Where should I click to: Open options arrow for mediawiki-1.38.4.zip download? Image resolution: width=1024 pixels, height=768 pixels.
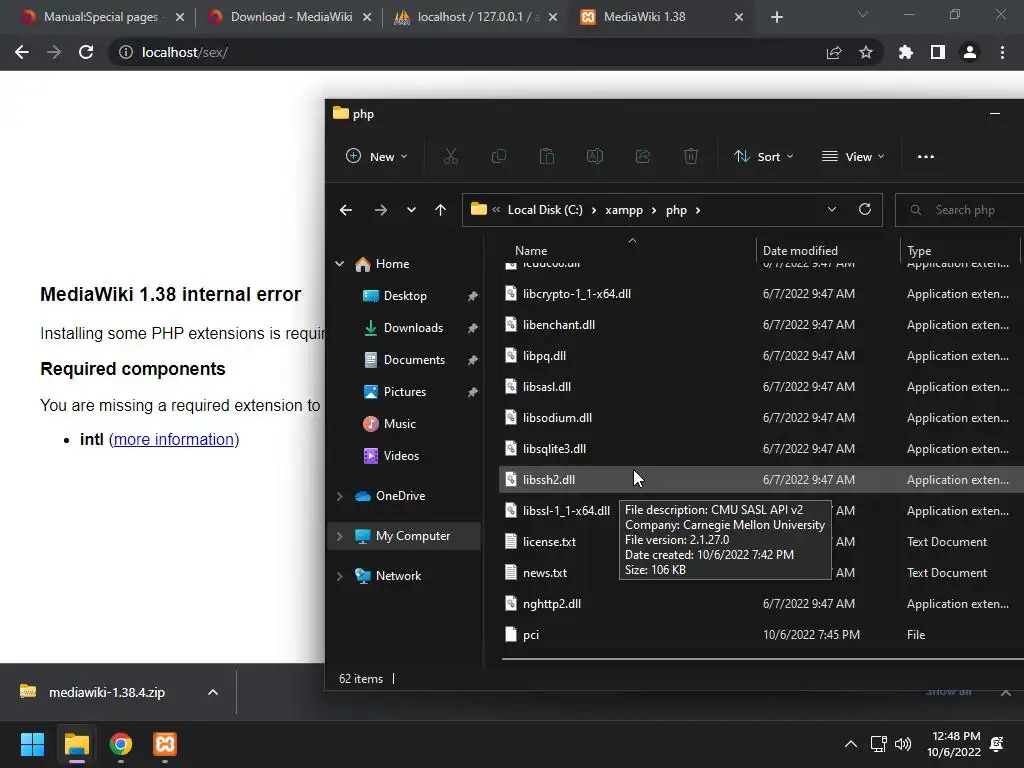point(213,692)
